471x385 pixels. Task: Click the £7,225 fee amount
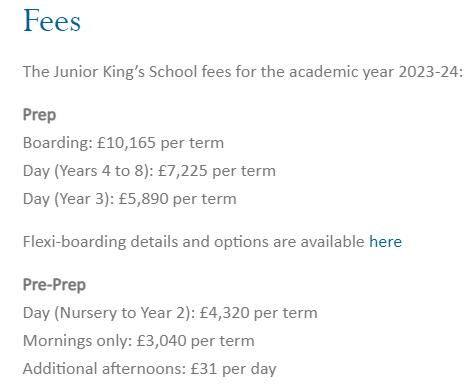(x=183, y=171)
